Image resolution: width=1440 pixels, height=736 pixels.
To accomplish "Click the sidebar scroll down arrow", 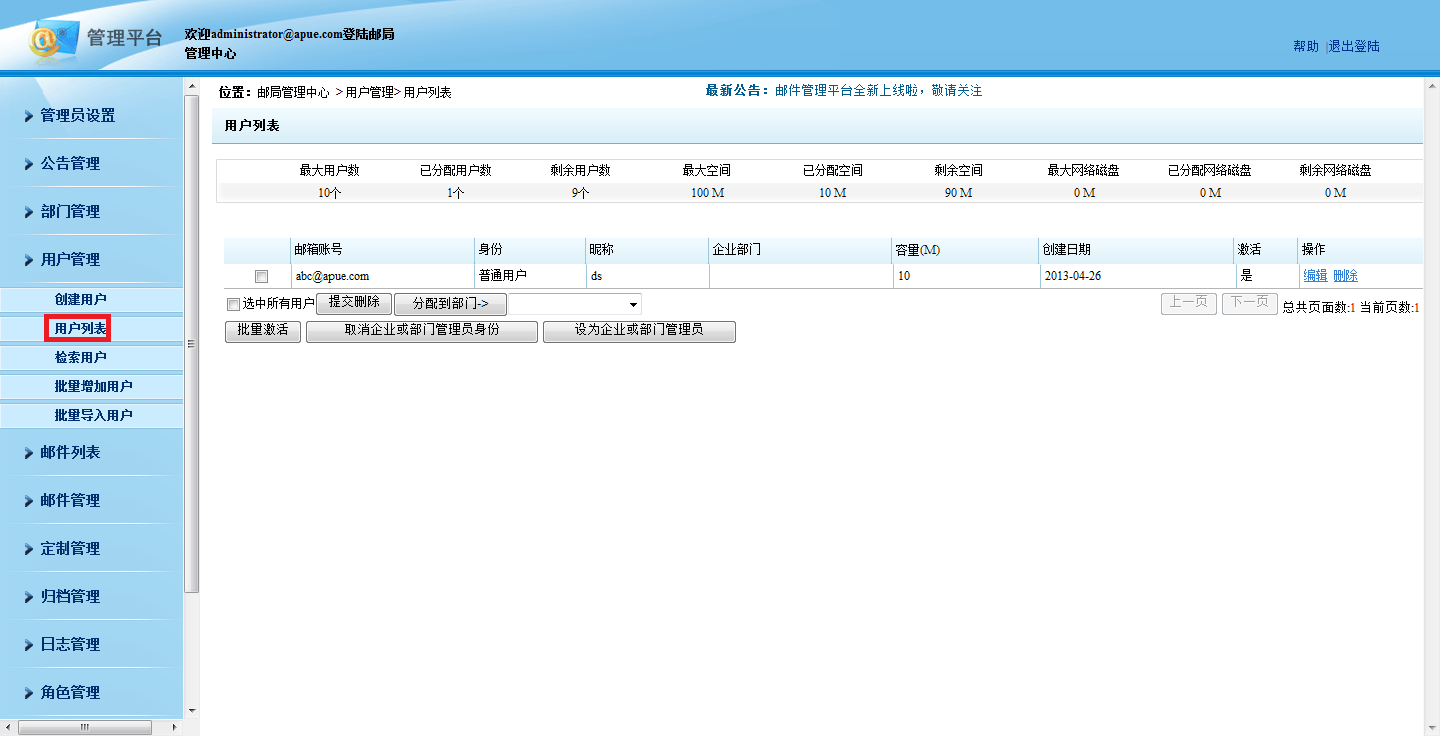I will coord(192,711).
